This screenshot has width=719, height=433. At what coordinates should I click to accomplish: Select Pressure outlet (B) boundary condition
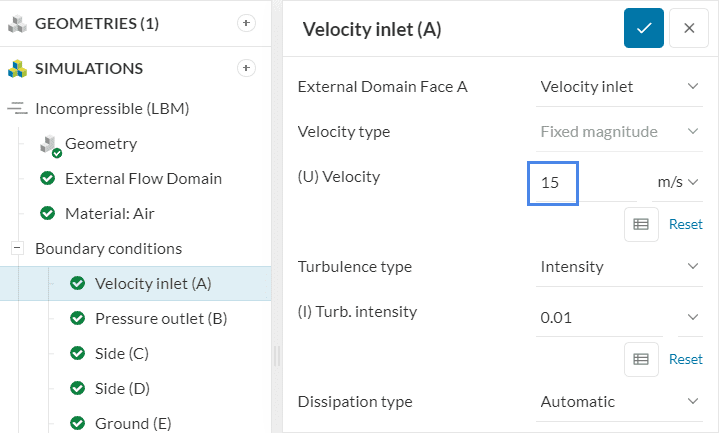(160, 319)
